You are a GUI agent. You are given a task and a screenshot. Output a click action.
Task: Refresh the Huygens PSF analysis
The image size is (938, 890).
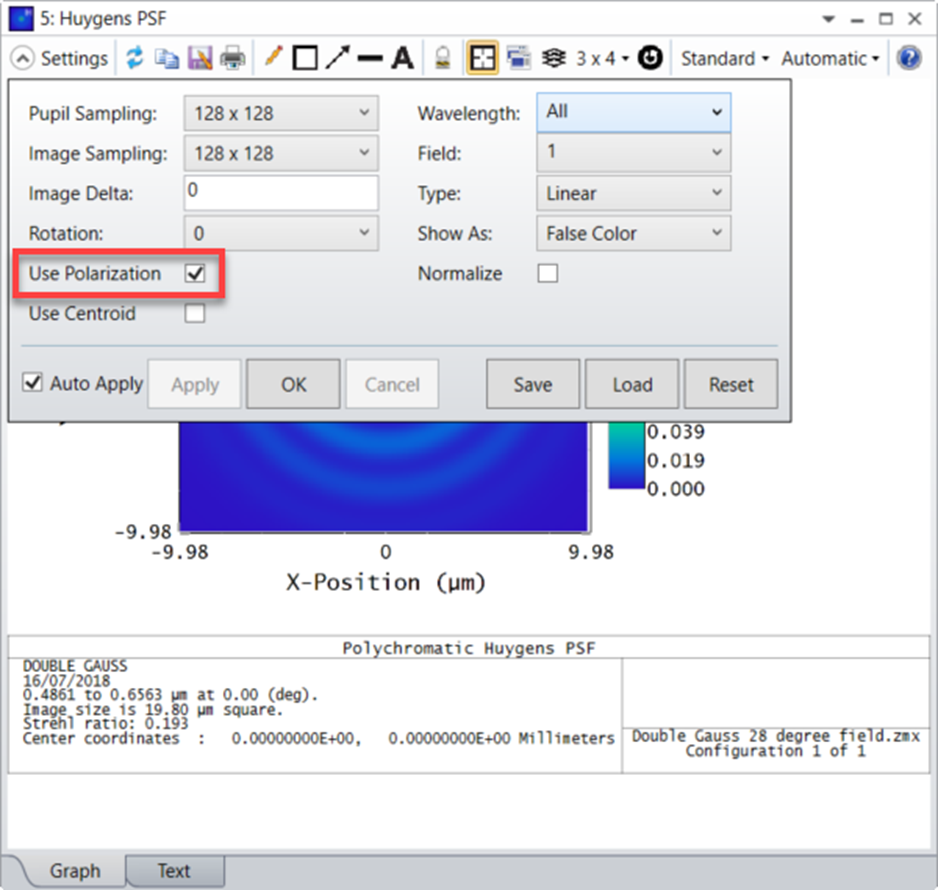pos(135,58)
